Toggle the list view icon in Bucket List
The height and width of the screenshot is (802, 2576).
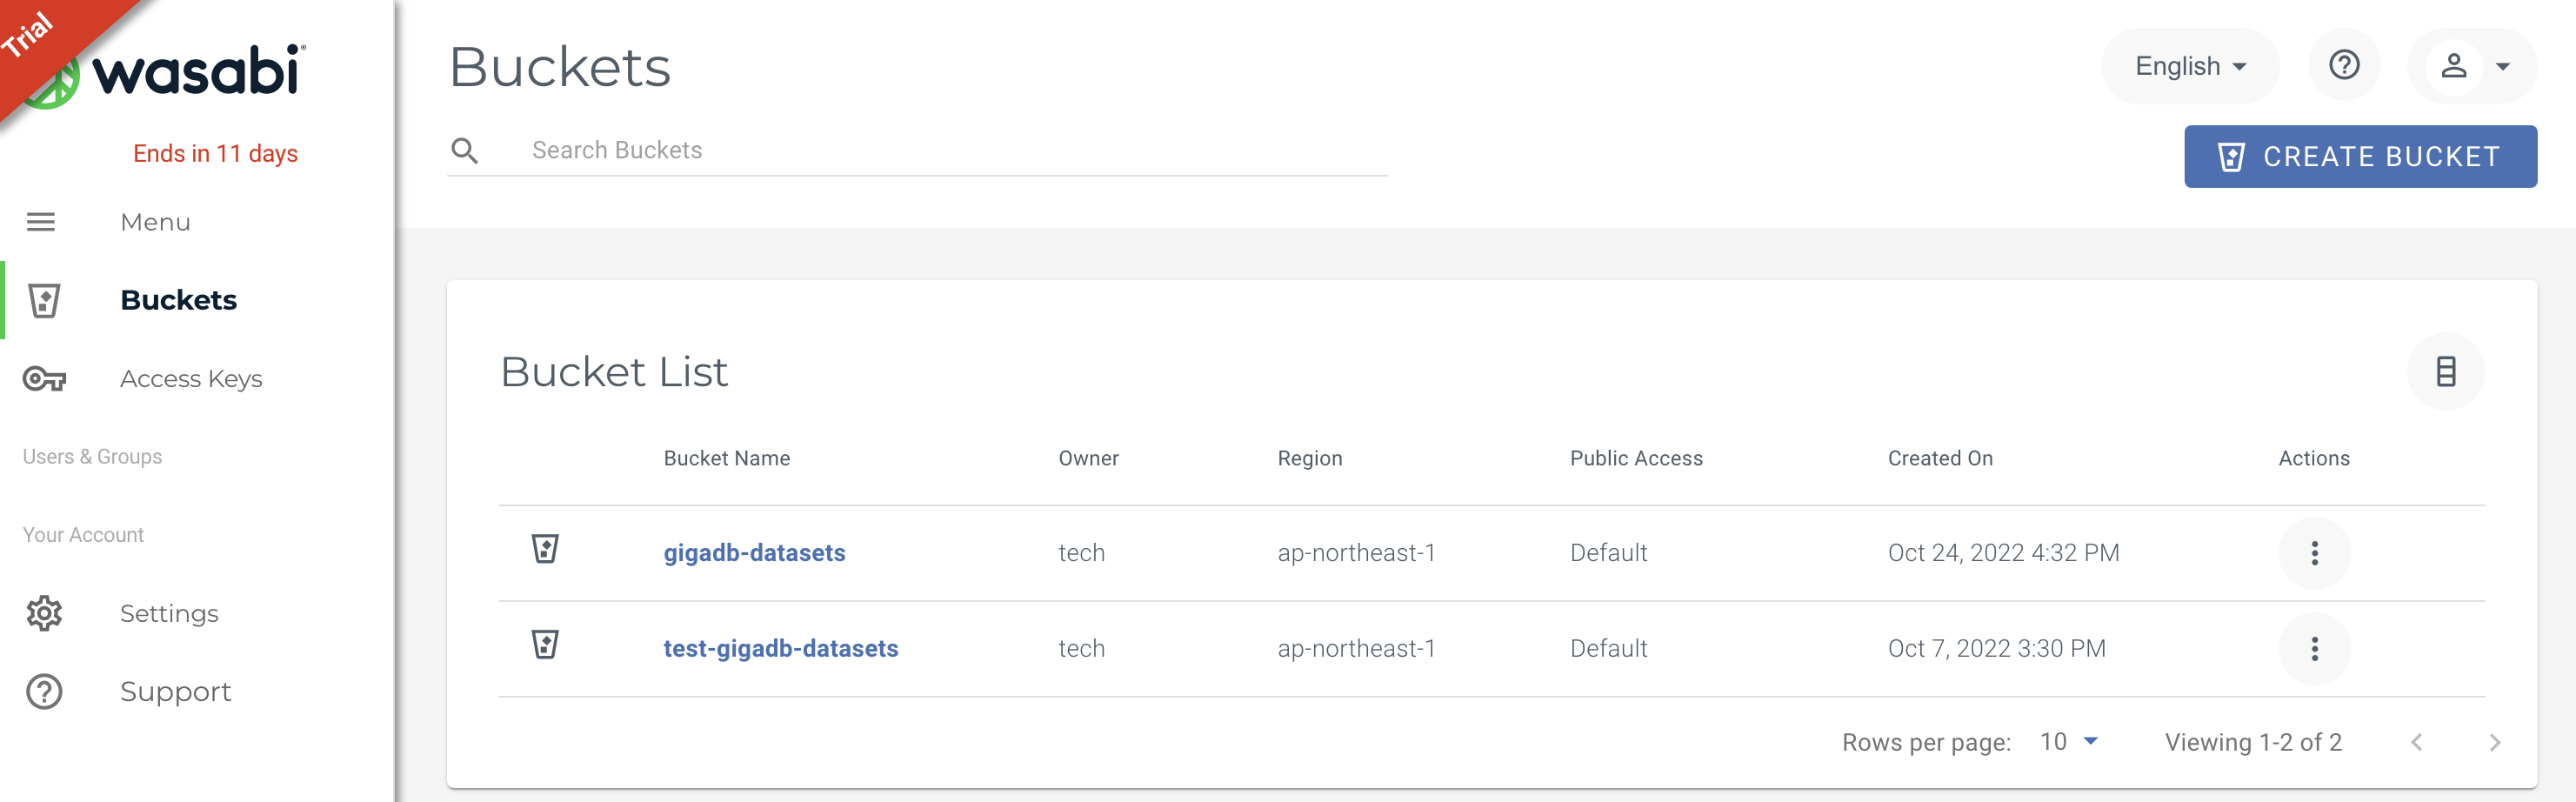tap(2447, 371)
